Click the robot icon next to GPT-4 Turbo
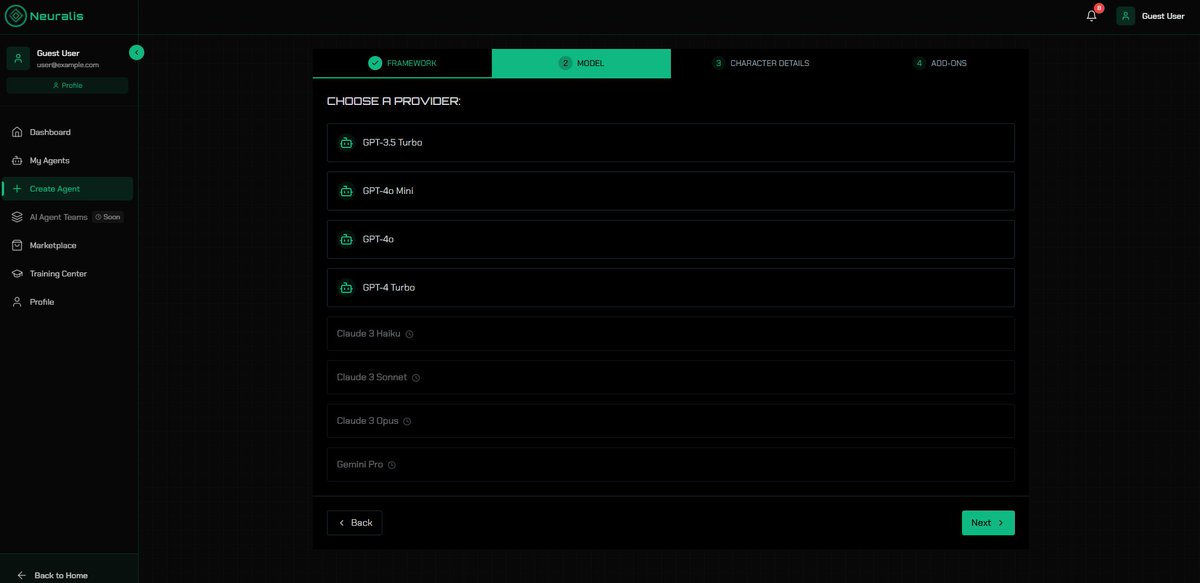 pos(346,287)
